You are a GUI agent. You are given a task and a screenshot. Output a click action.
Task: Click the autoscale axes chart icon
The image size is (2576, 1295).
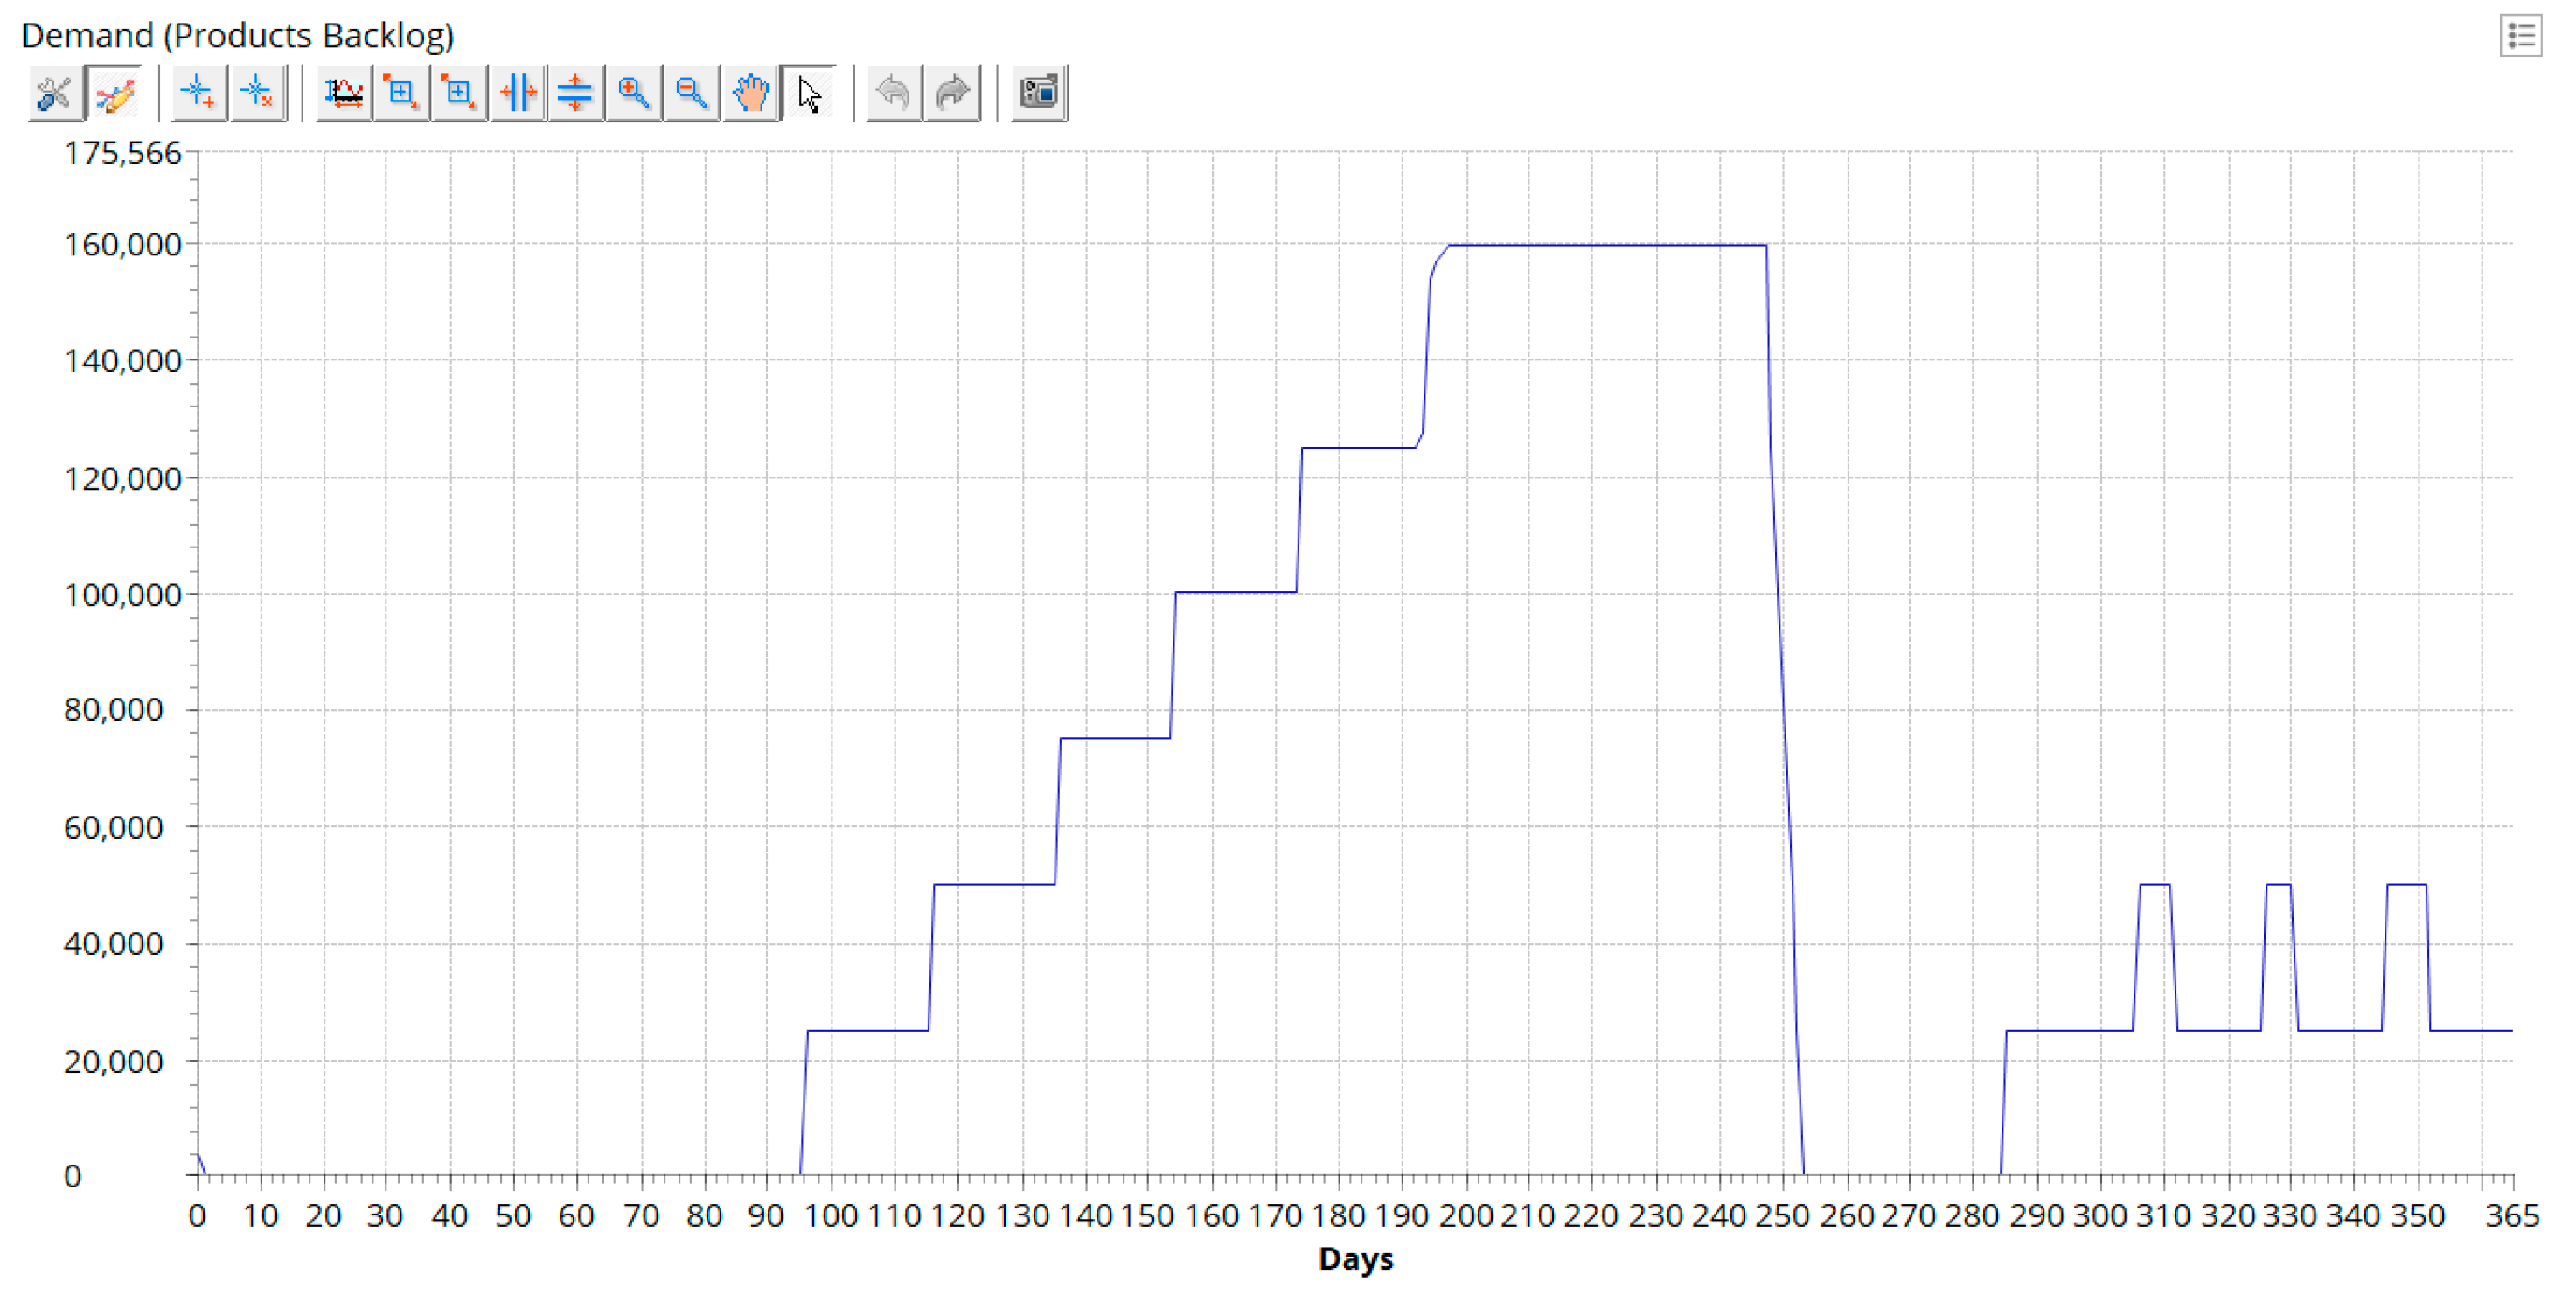pyautogui.click(x=344, y=94)
